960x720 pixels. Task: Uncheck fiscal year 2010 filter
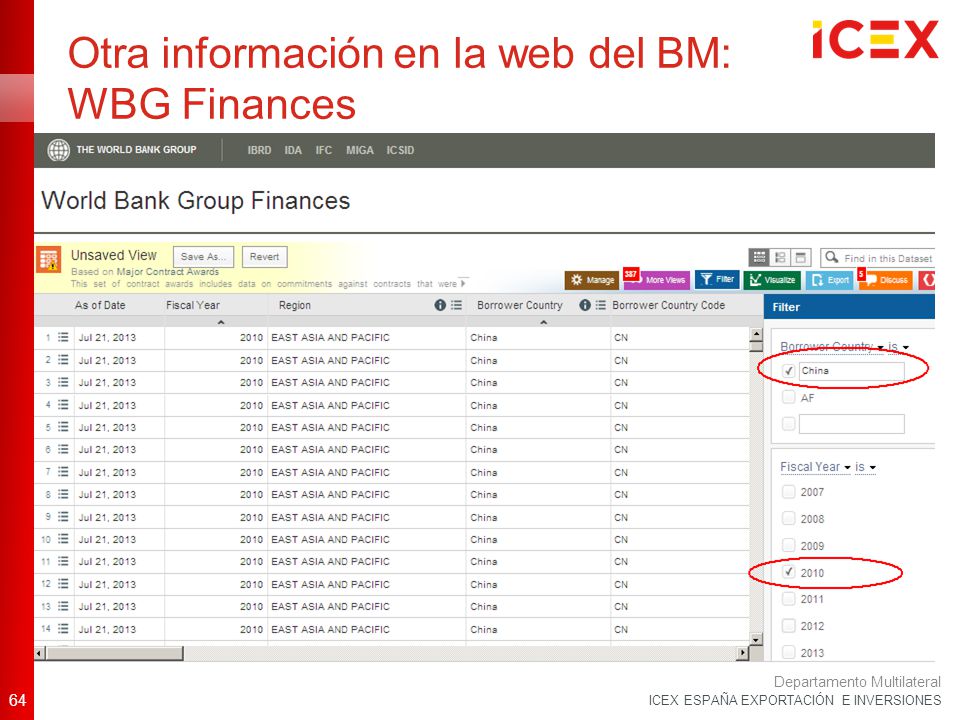[x=789, y=572]
